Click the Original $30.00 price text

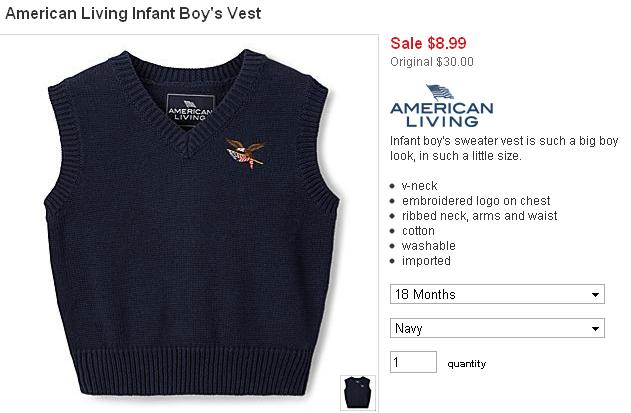[x=432, y=62]
